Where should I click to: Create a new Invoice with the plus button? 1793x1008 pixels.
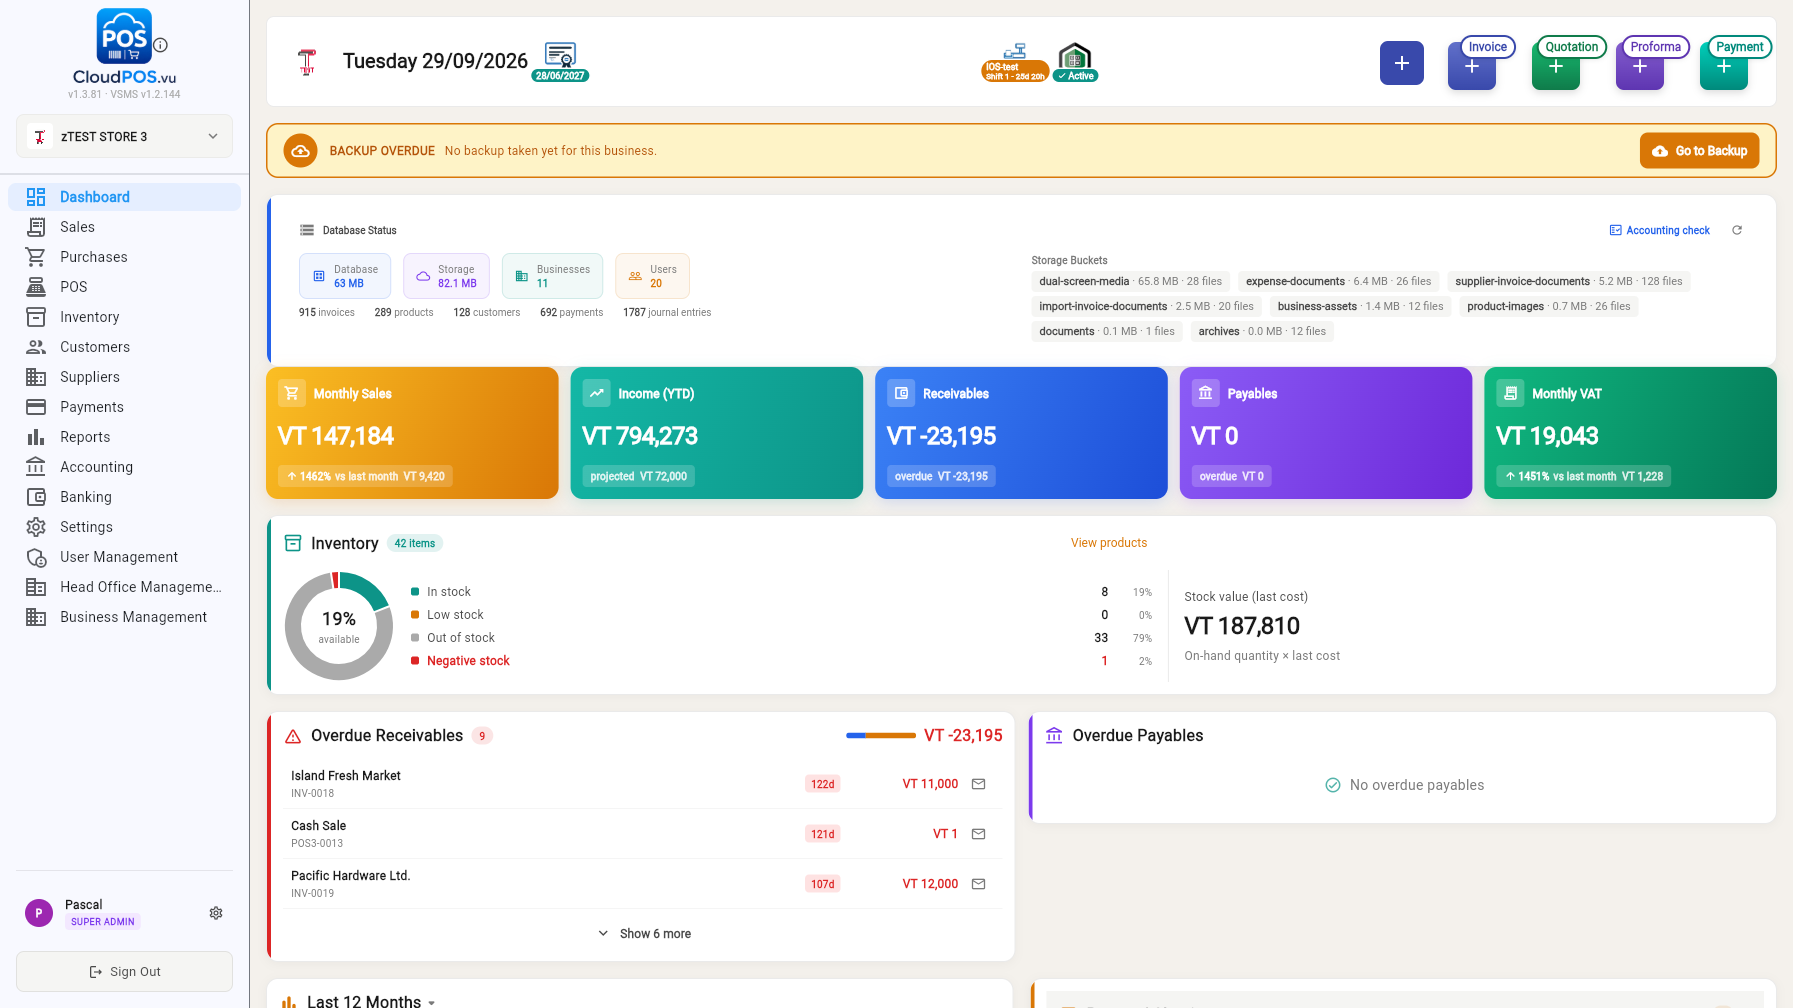point(1472,67)
